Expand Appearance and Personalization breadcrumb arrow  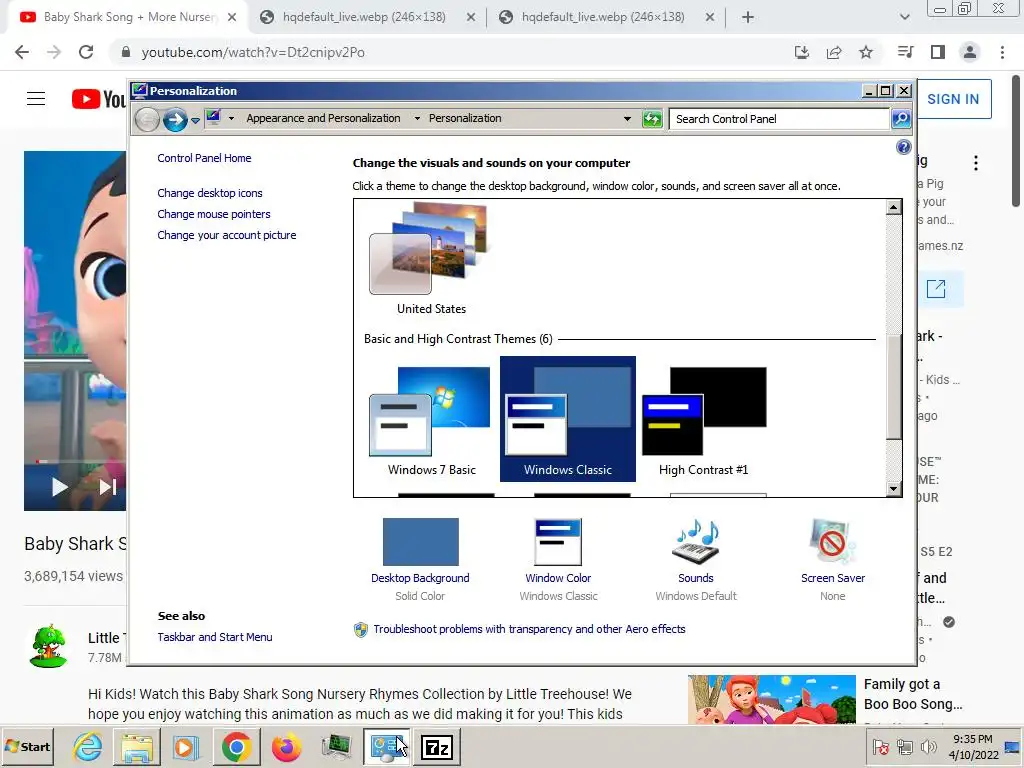[x=417, y=119]
